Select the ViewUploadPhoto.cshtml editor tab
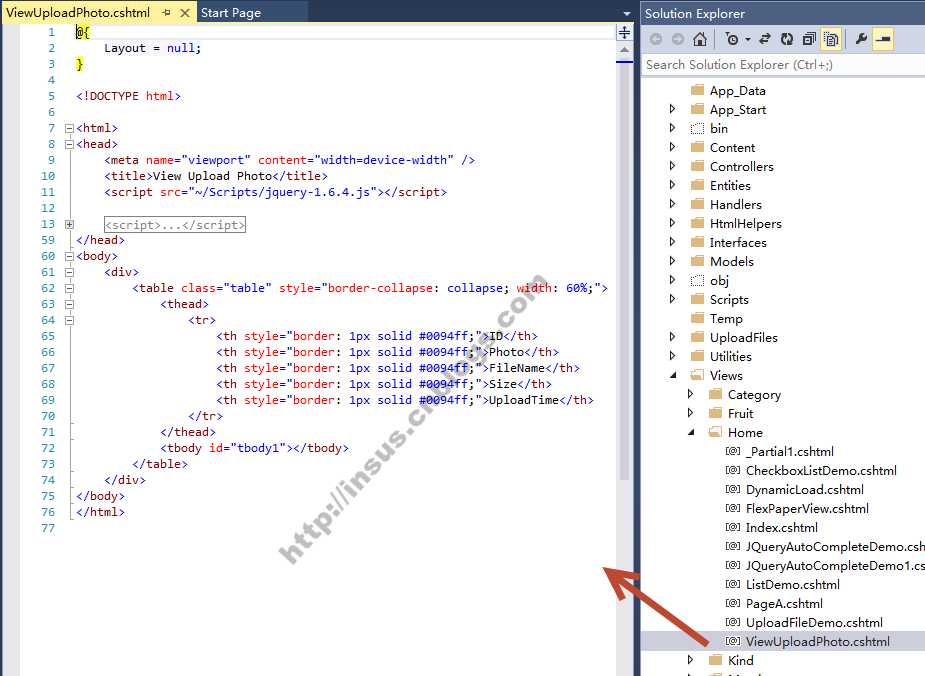925x676 pixels. [78, 12]
